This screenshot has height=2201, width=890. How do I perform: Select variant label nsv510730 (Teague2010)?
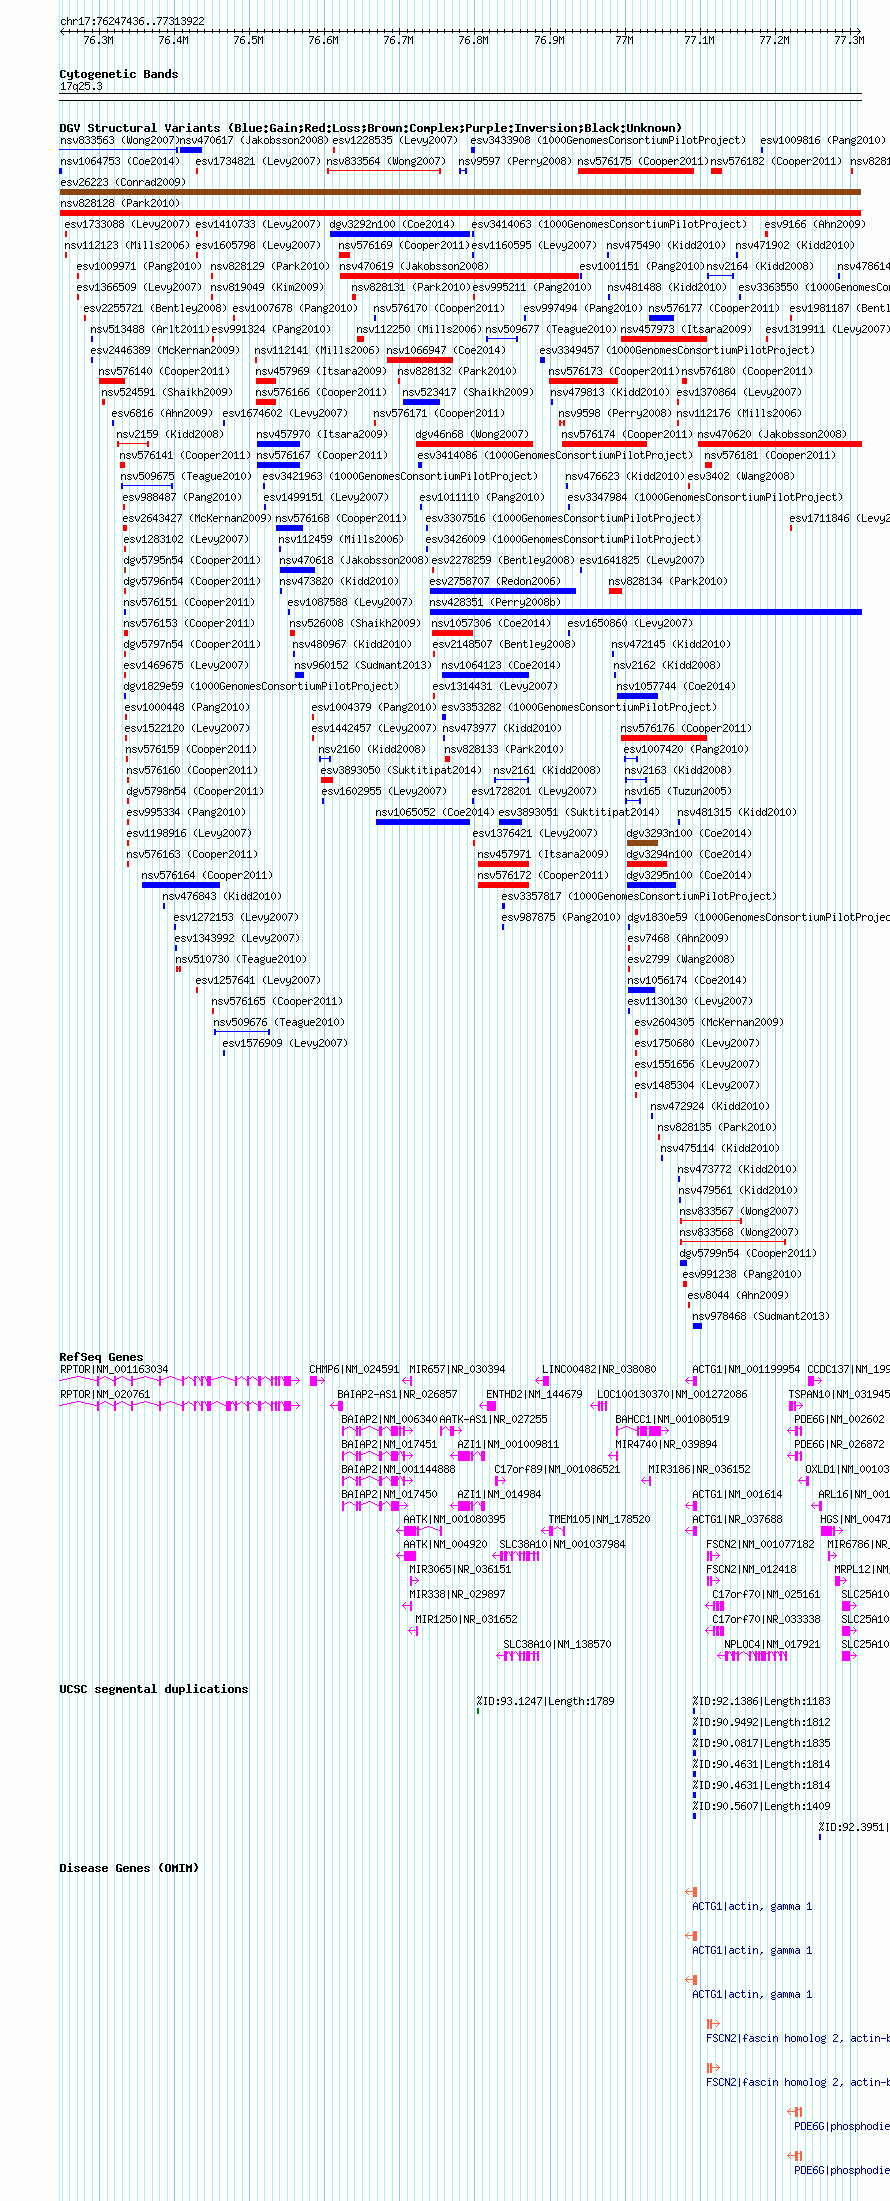[x=241, y=959]
